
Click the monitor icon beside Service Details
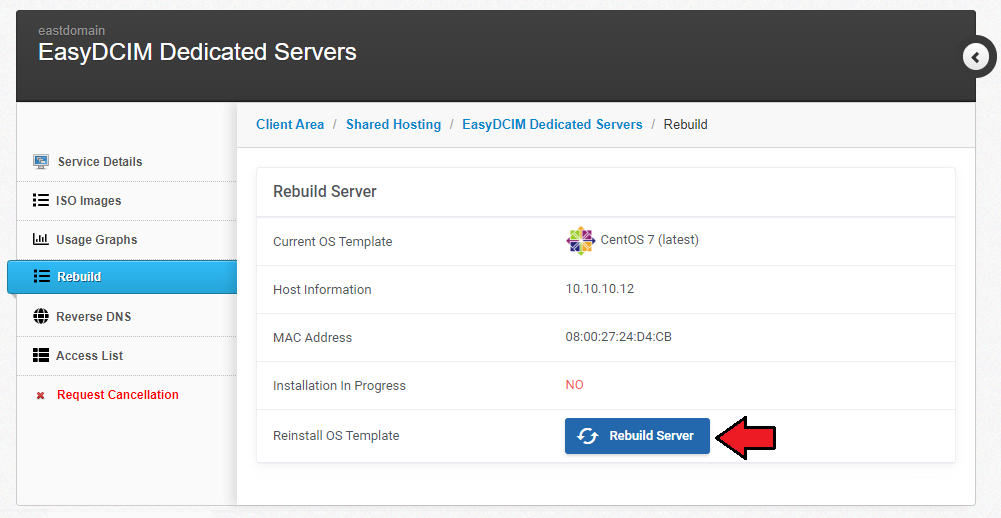coord(41,162)
